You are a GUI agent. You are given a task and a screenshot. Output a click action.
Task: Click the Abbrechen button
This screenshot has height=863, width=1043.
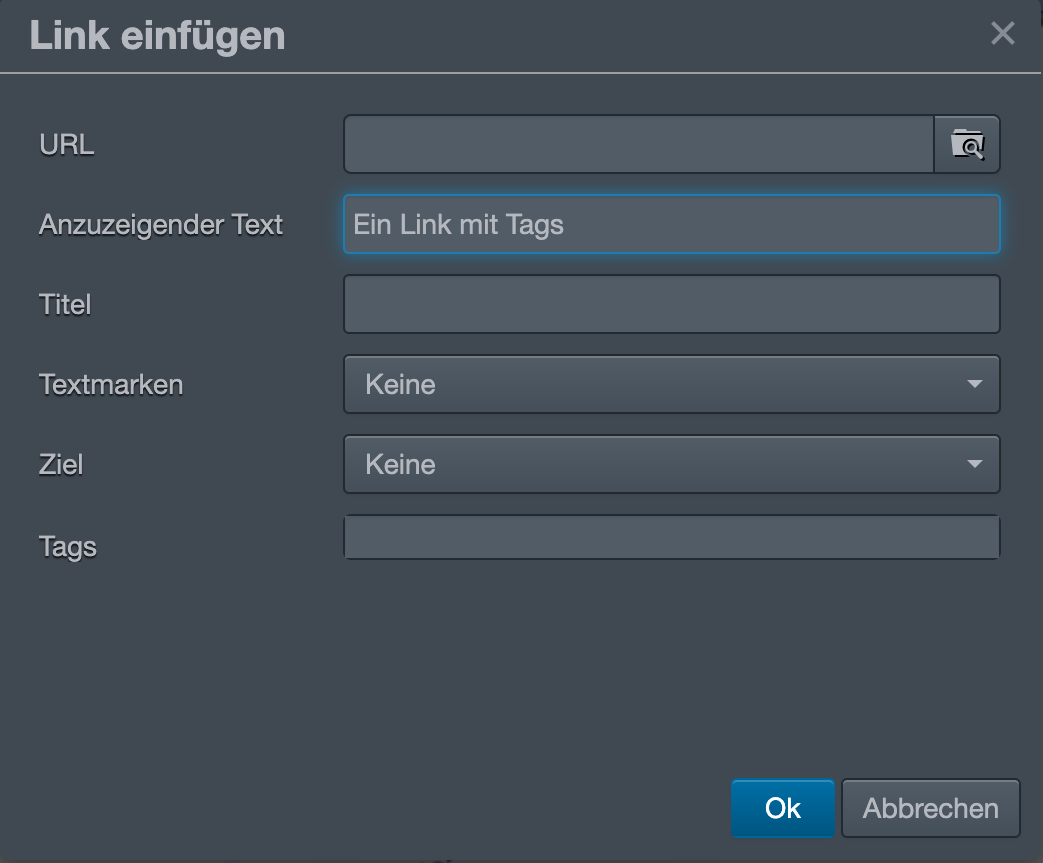931,808
